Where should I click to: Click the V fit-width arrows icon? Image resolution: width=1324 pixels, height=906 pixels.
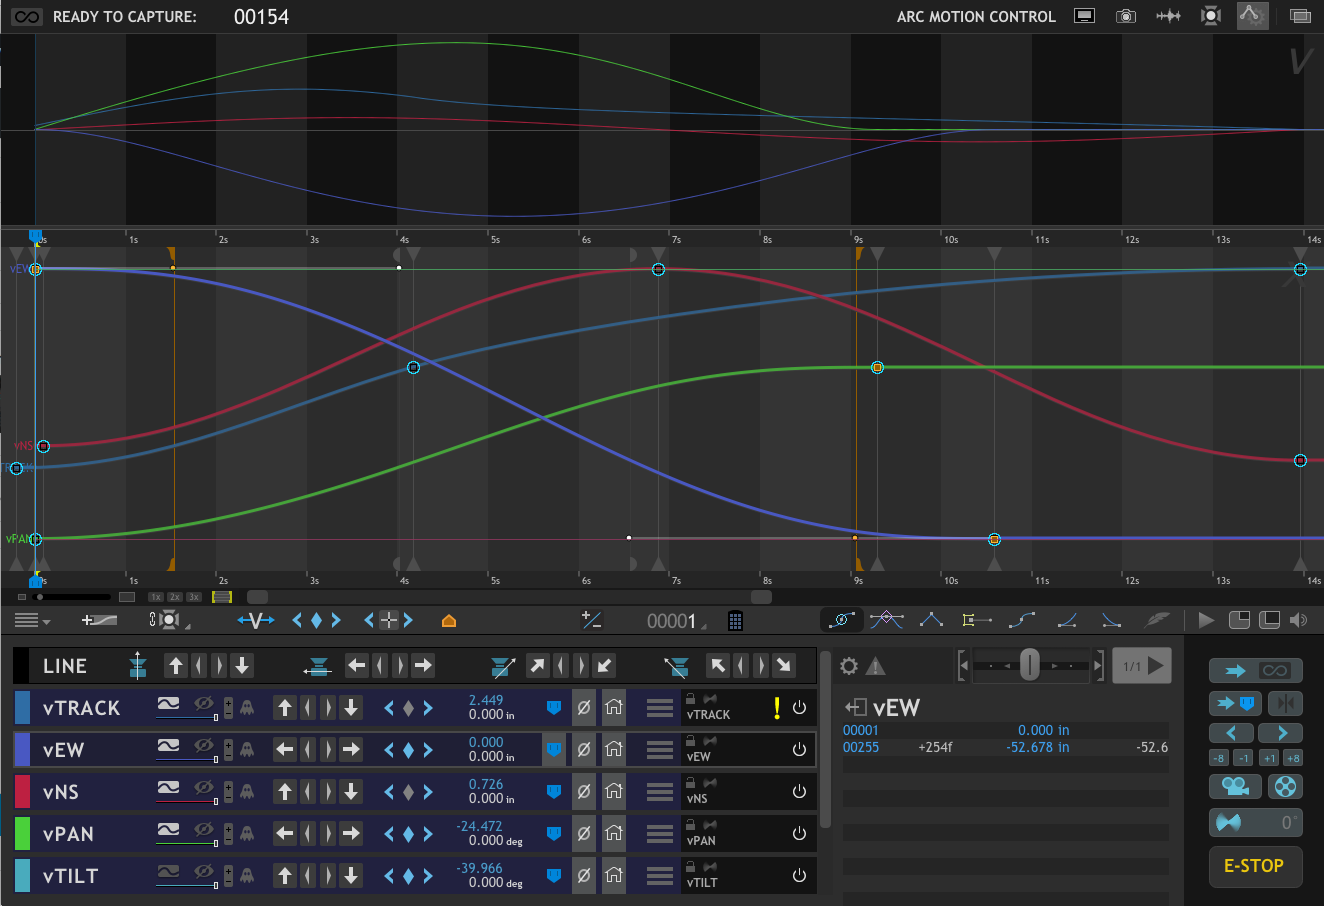(256, 621)
